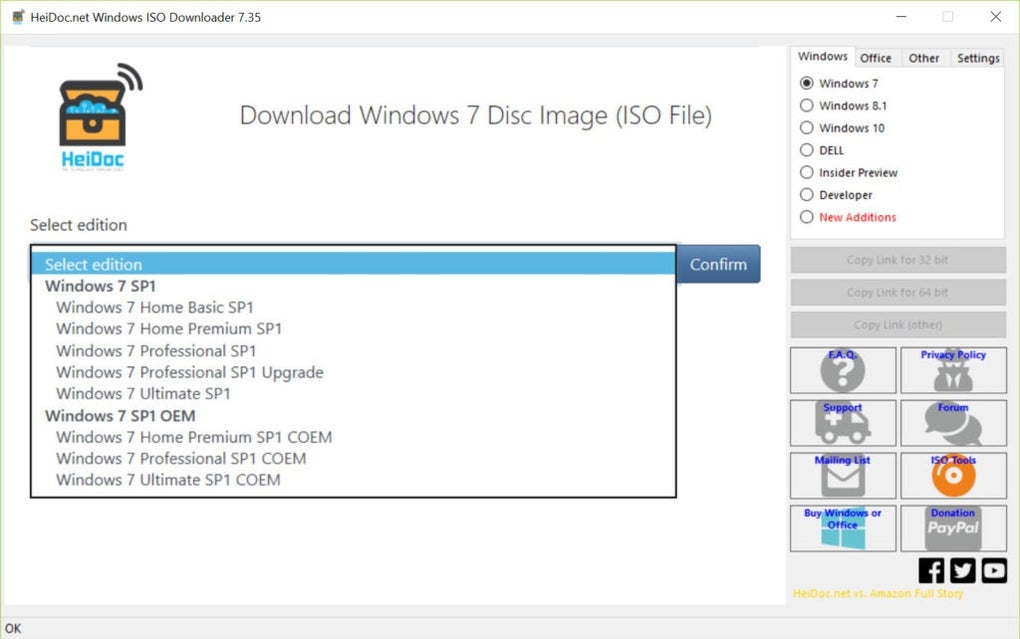Click the PayPal Donation icon
1020x639 pixels.
tap(953, 528)
